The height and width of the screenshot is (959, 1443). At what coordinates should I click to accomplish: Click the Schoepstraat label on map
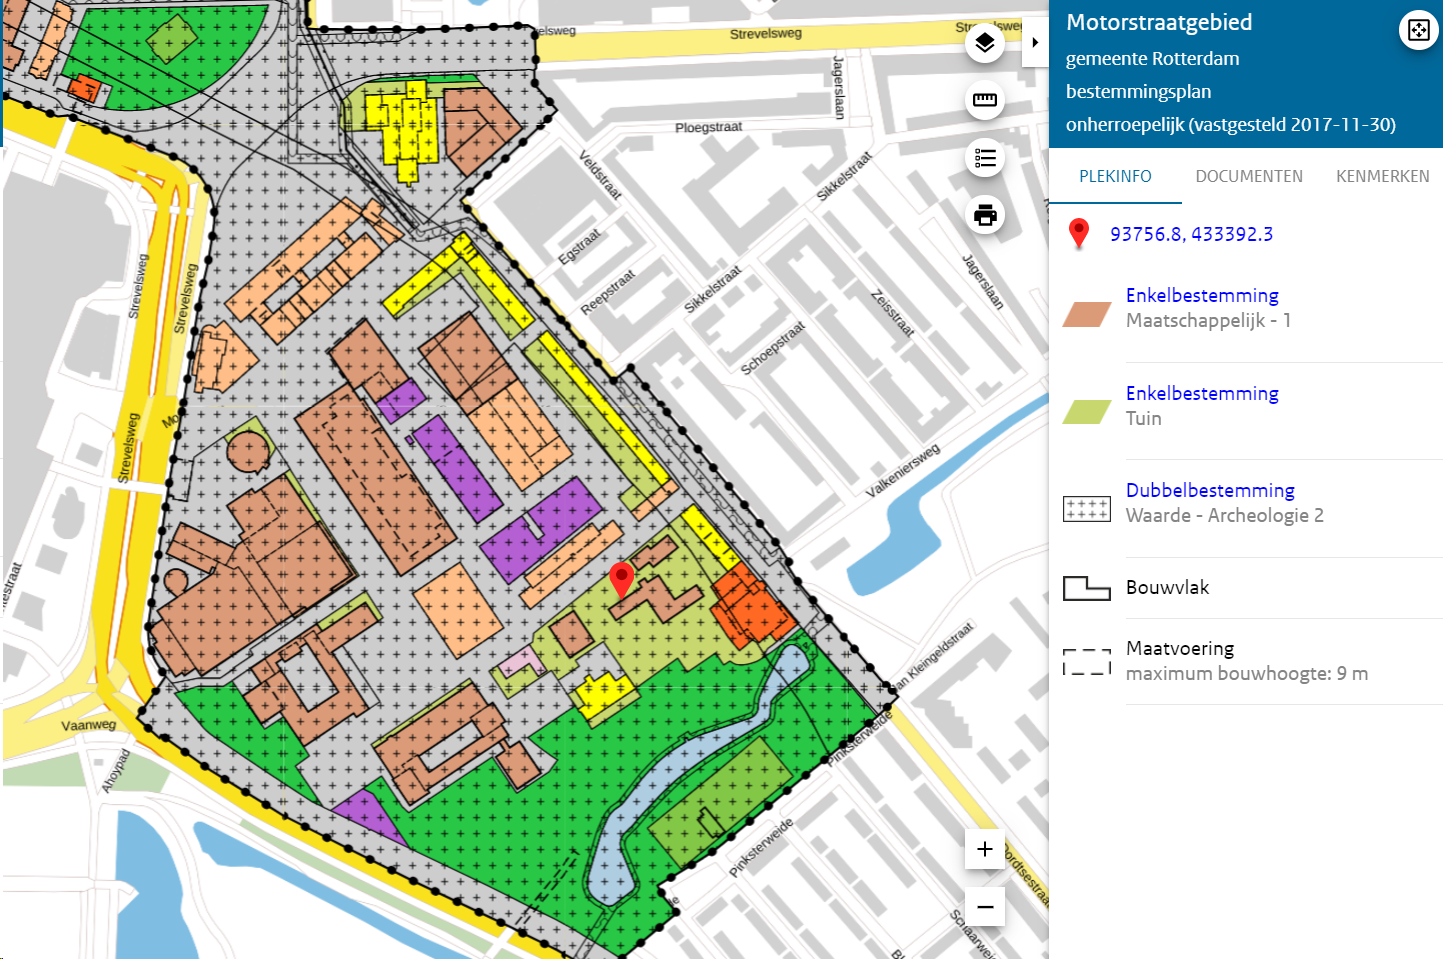pyautogui.click(x=772, y=348)
